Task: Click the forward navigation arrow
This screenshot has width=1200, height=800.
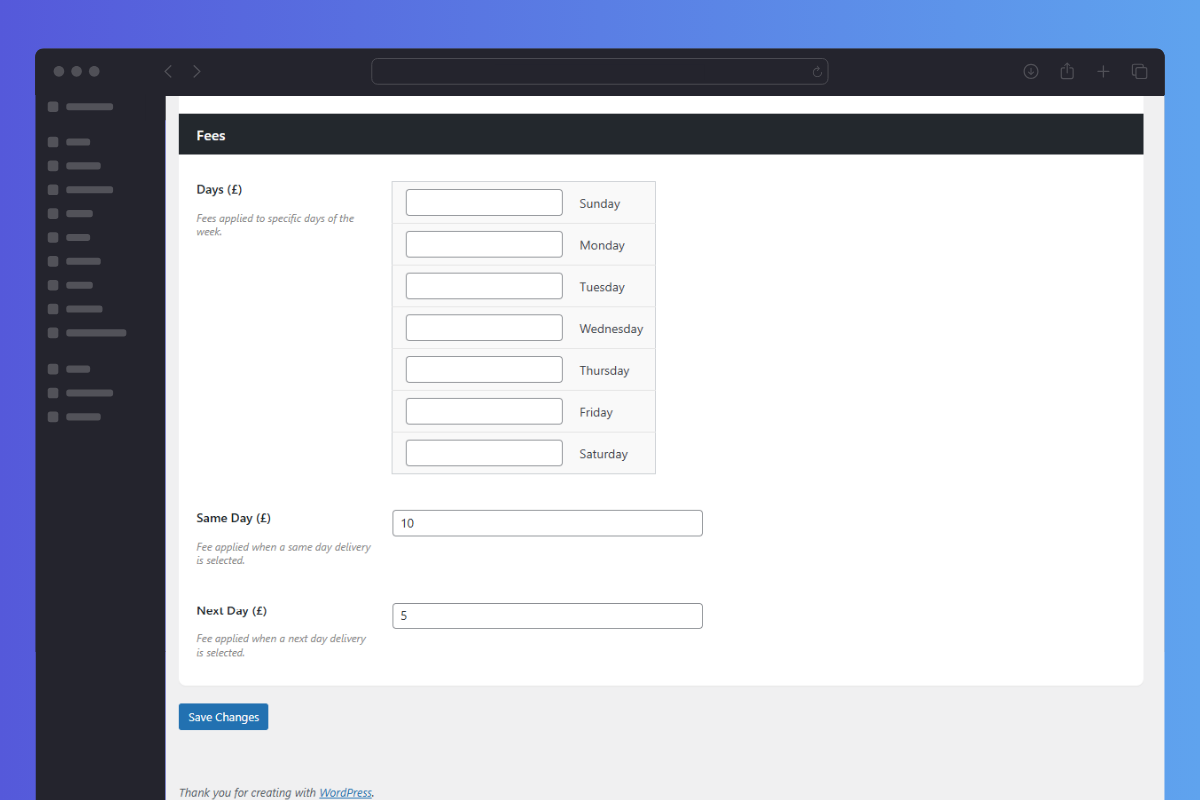Action: pos(196,71)
